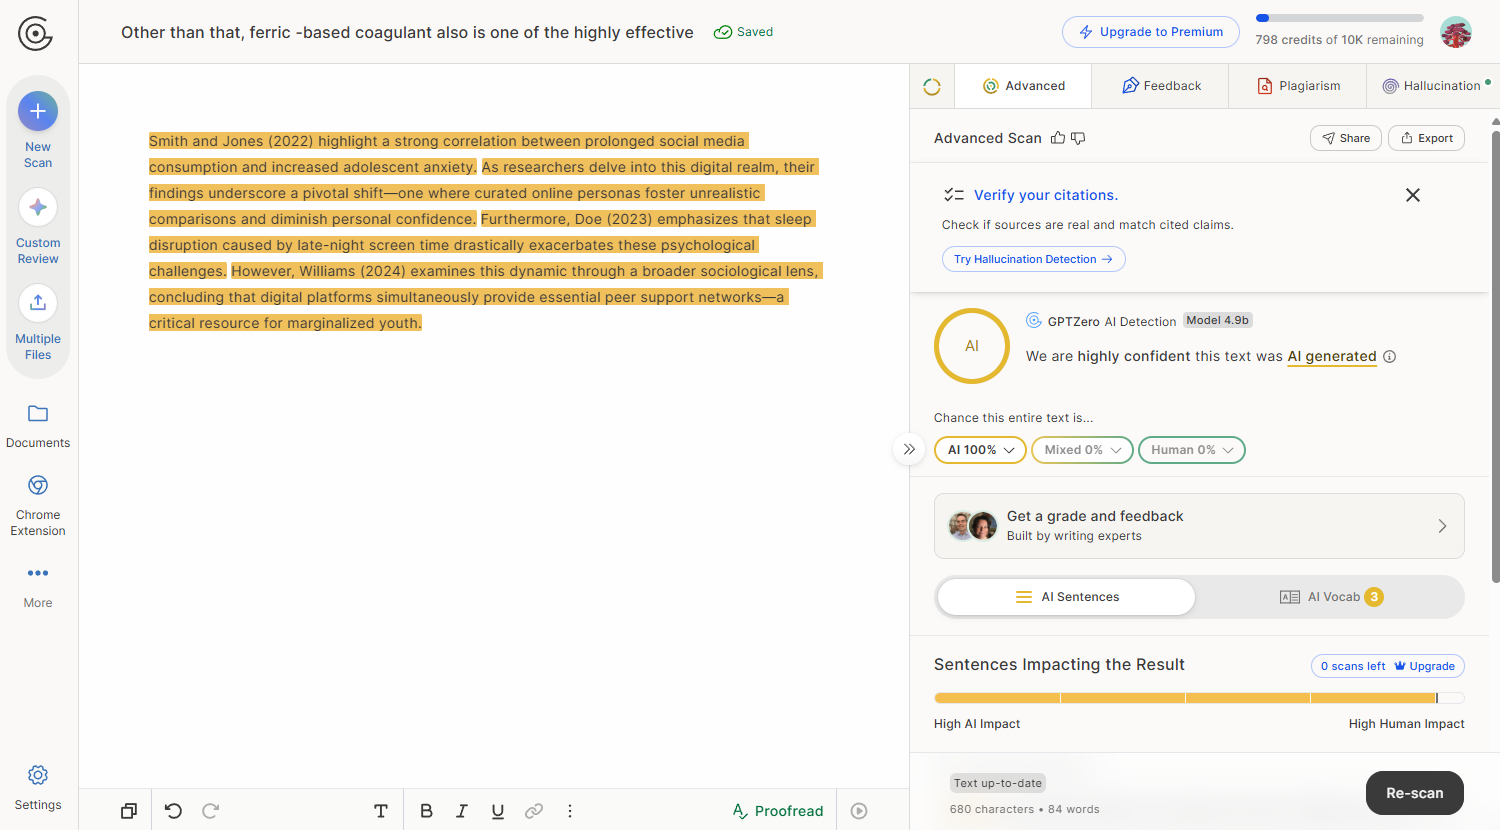
Task: Switch to the Hallucination tab
Action: coord(1432,86)
